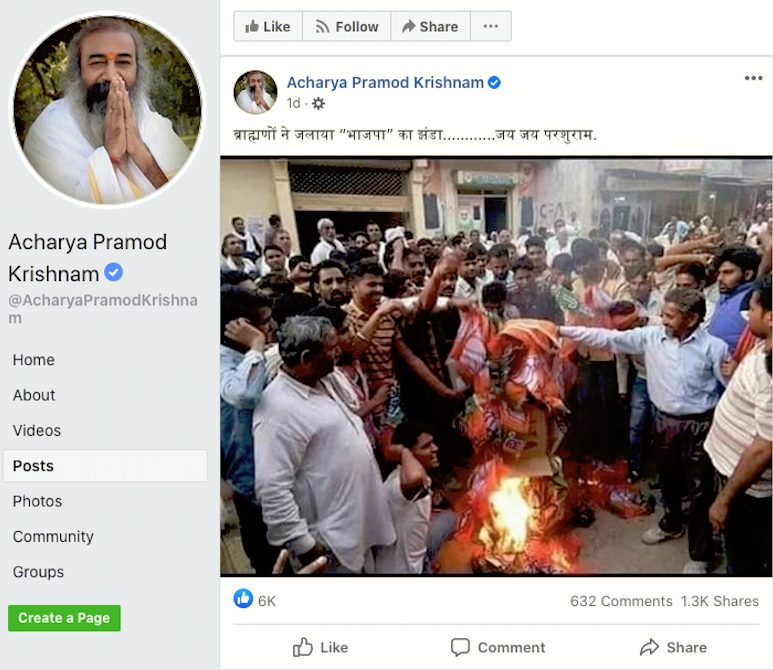The width and height of the screenshot is (773, 670).
Task: View the 632 Comments link
Action: (x=621, y=601)
